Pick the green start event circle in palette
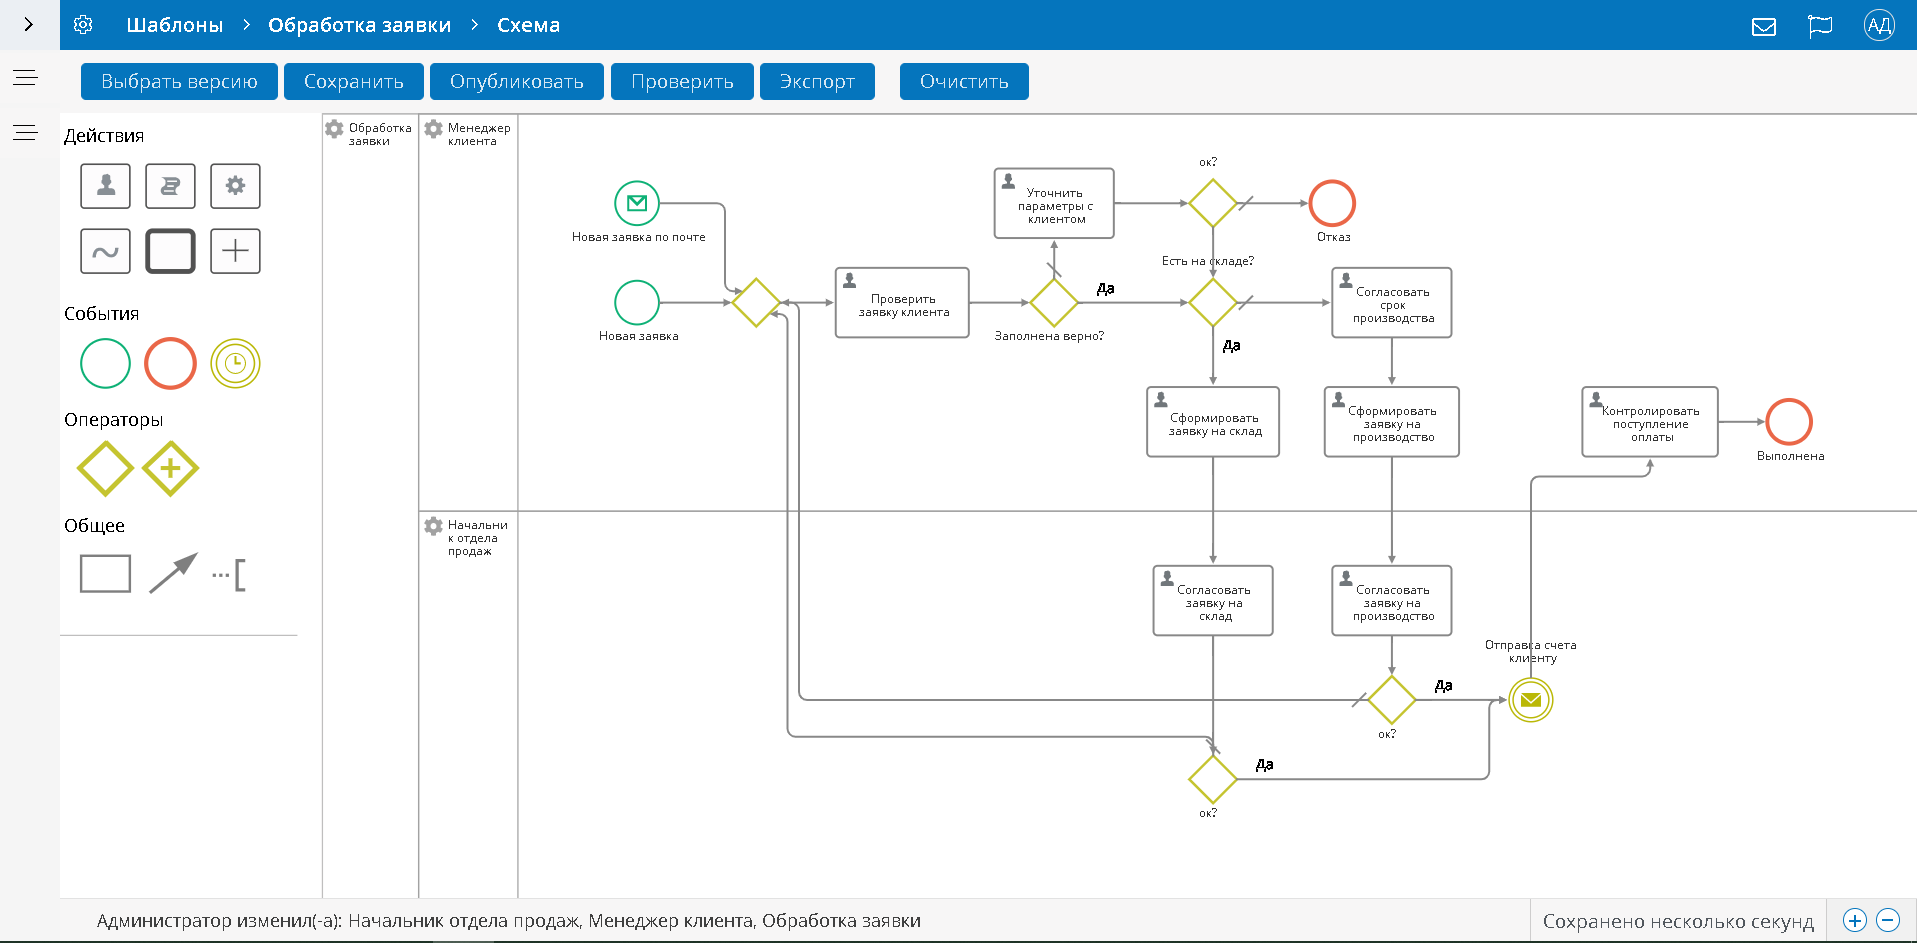1917x943 pixels. coord(105,364)
